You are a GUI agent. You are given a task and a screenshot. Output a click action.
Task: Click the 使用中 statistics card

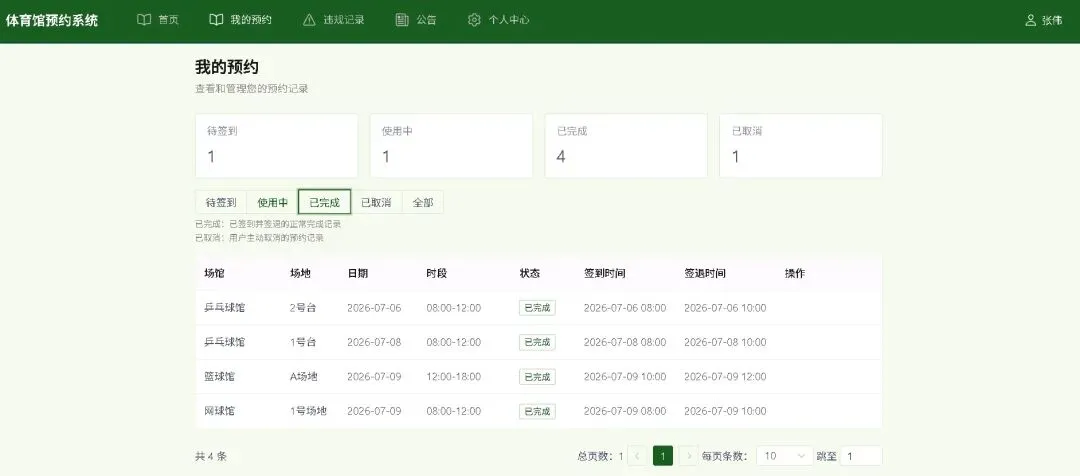coord(451,145)
